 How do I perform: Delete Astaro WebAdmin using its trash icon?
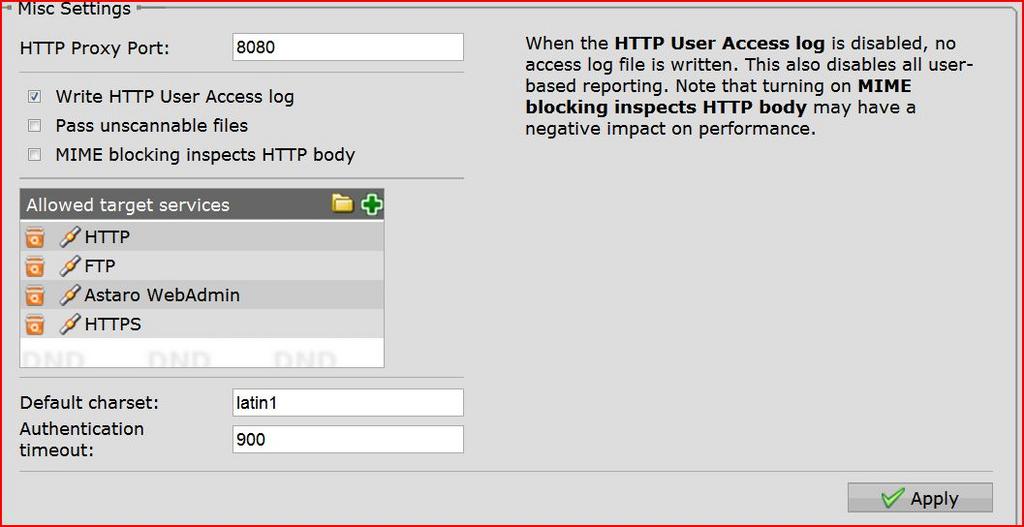tap(35, 295)
